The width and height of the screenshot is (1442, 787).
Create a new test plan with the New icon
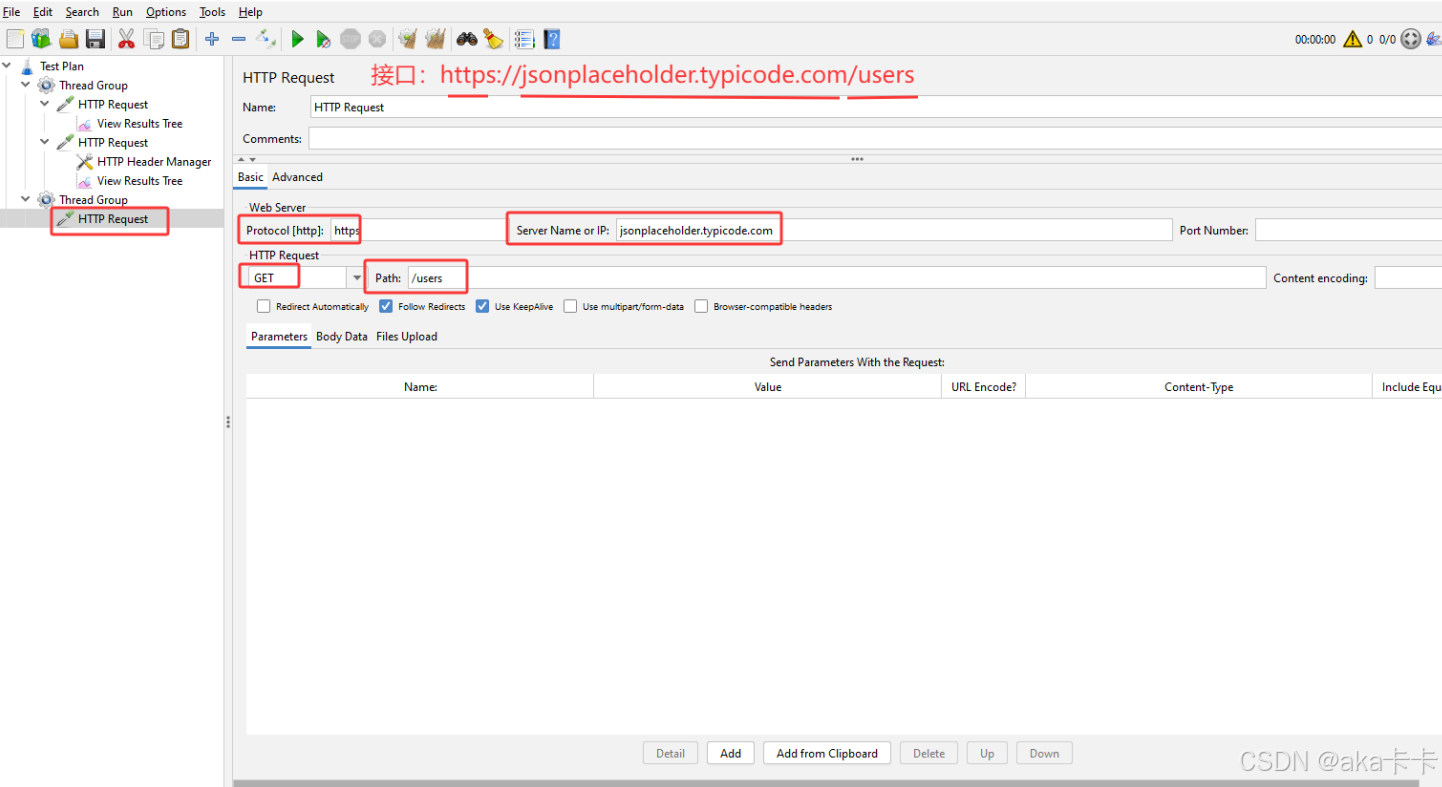click(x=15, y=39)
